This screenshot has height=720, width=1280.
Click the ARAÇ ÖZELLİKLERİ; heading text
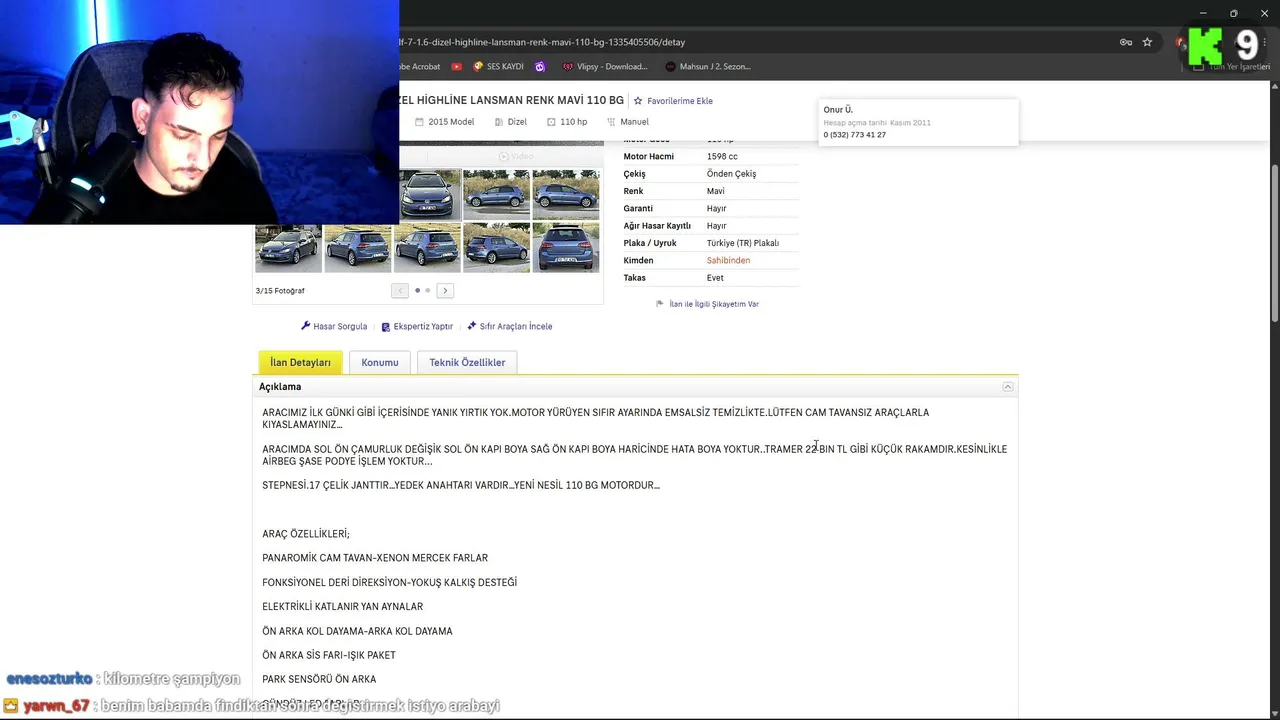(306, 534)
